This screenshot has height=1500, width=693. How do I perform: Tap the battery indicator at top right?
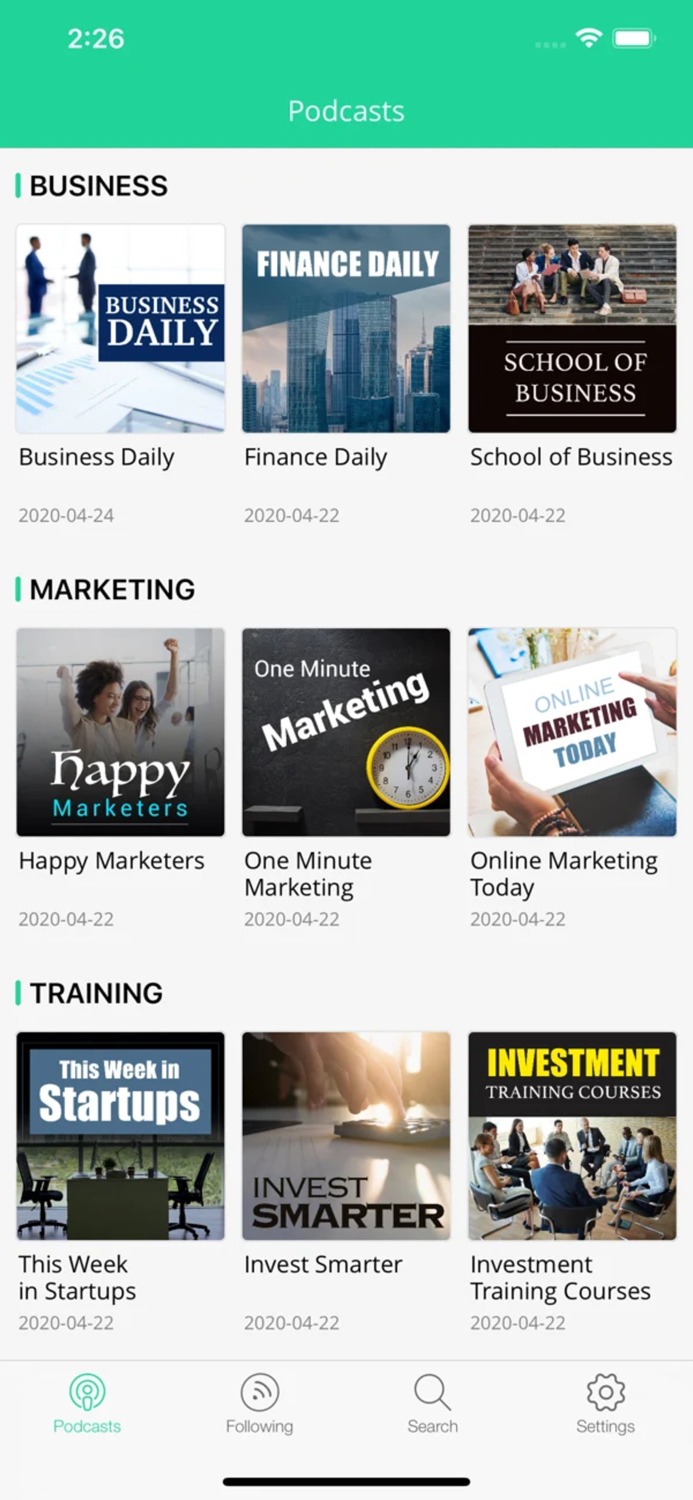click(633, 37)
